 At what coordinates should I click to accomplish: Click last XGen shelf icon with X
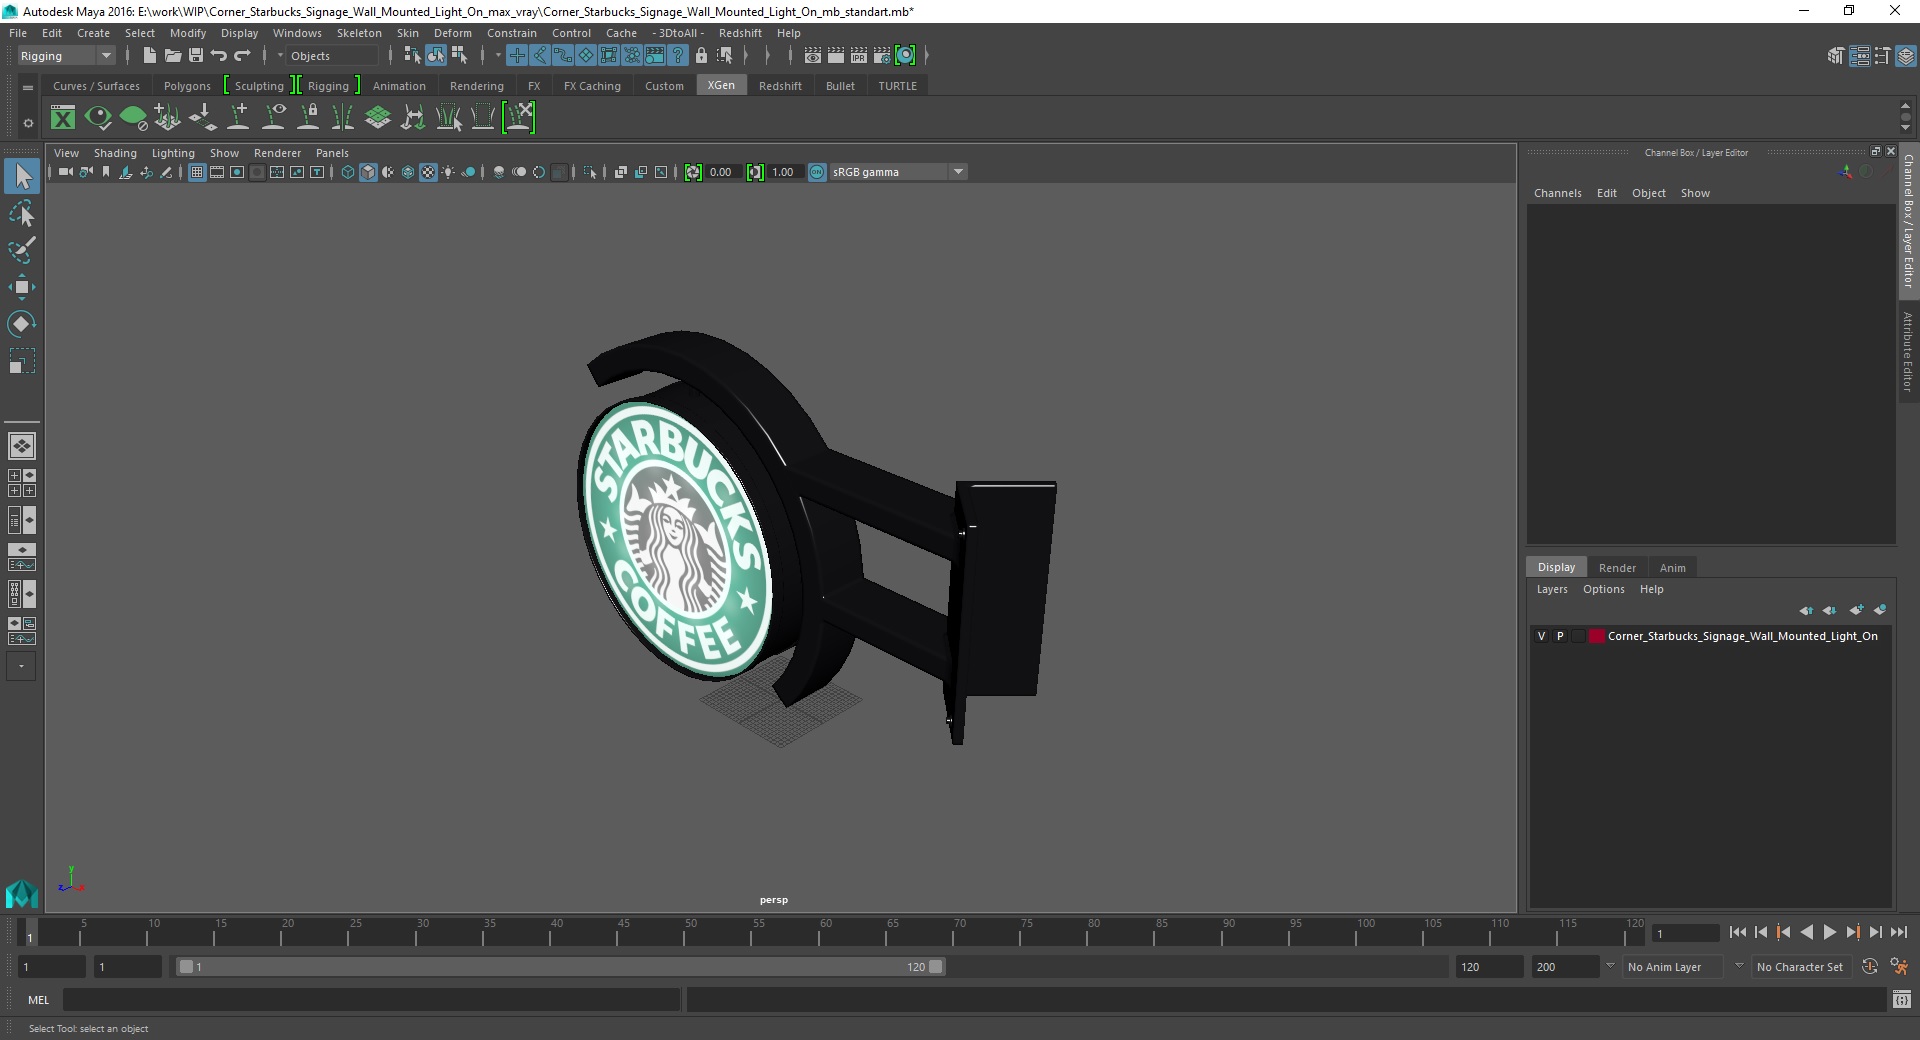pyautogui.click(x=519, y=118)
